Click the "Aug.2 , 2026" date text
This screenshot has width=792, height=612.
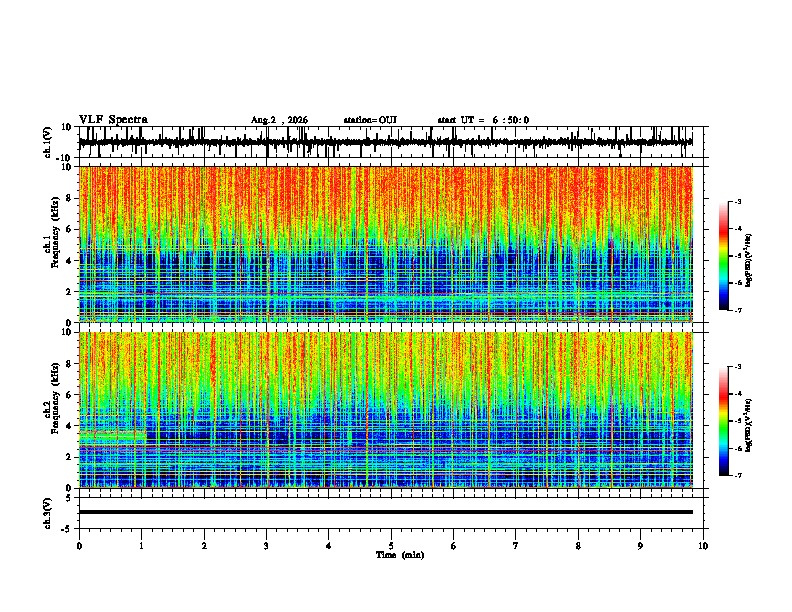tap(279, 120)
